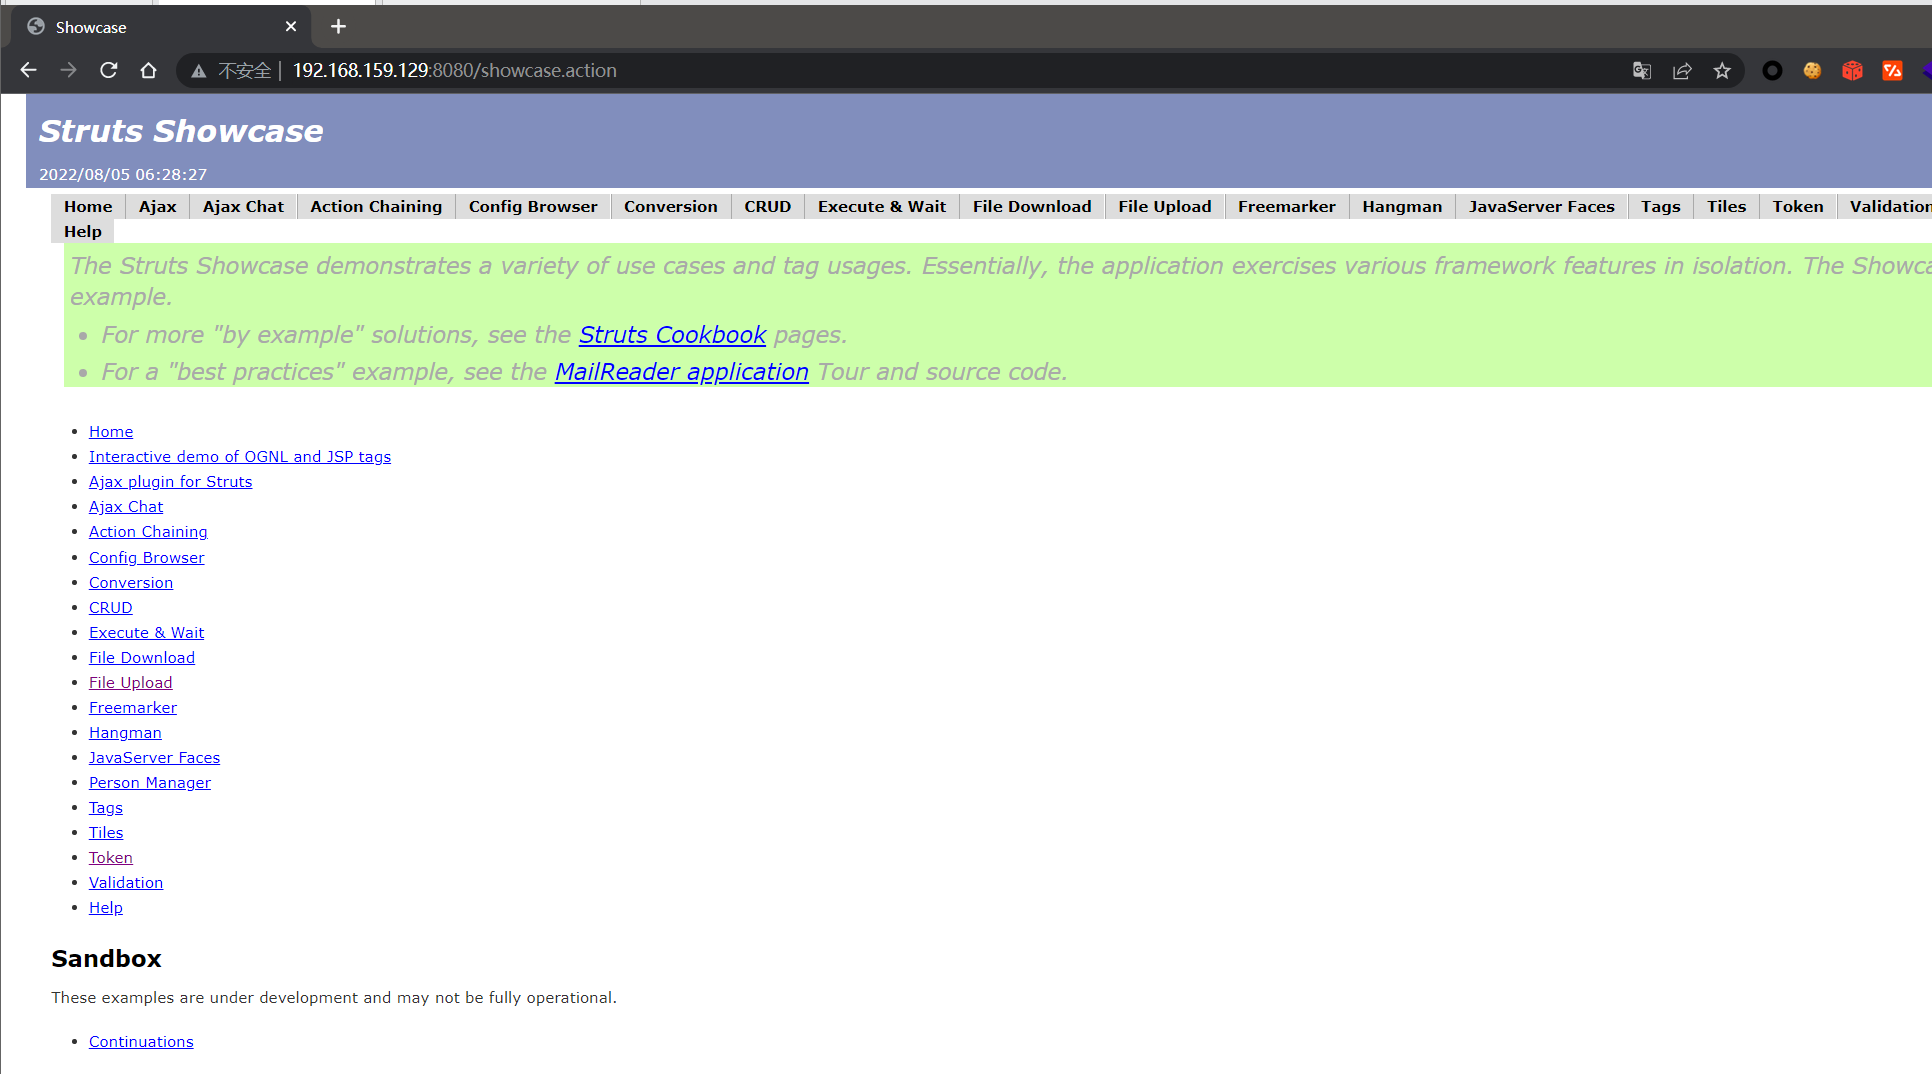The width and height of the screenshot is (1932, 1074).
Task: Open the Person Manager link
Action: tap(150, 782)
